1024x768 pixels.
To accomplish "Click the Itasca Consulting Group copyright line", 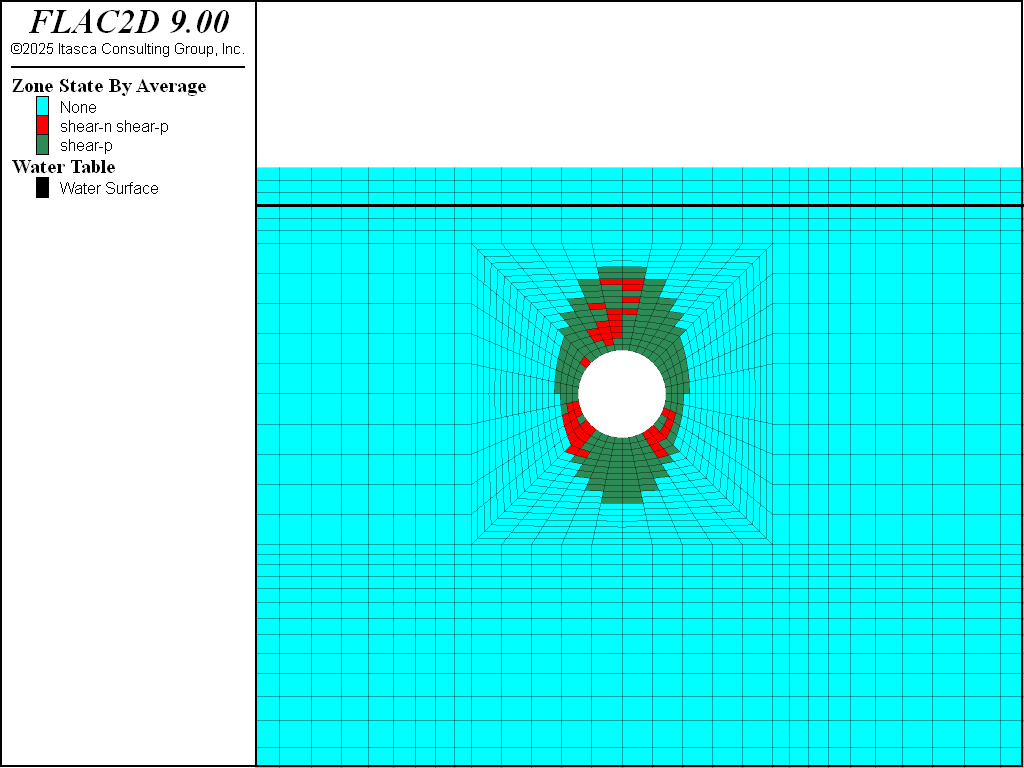I will pyautogui.click(x=128, y=49).
